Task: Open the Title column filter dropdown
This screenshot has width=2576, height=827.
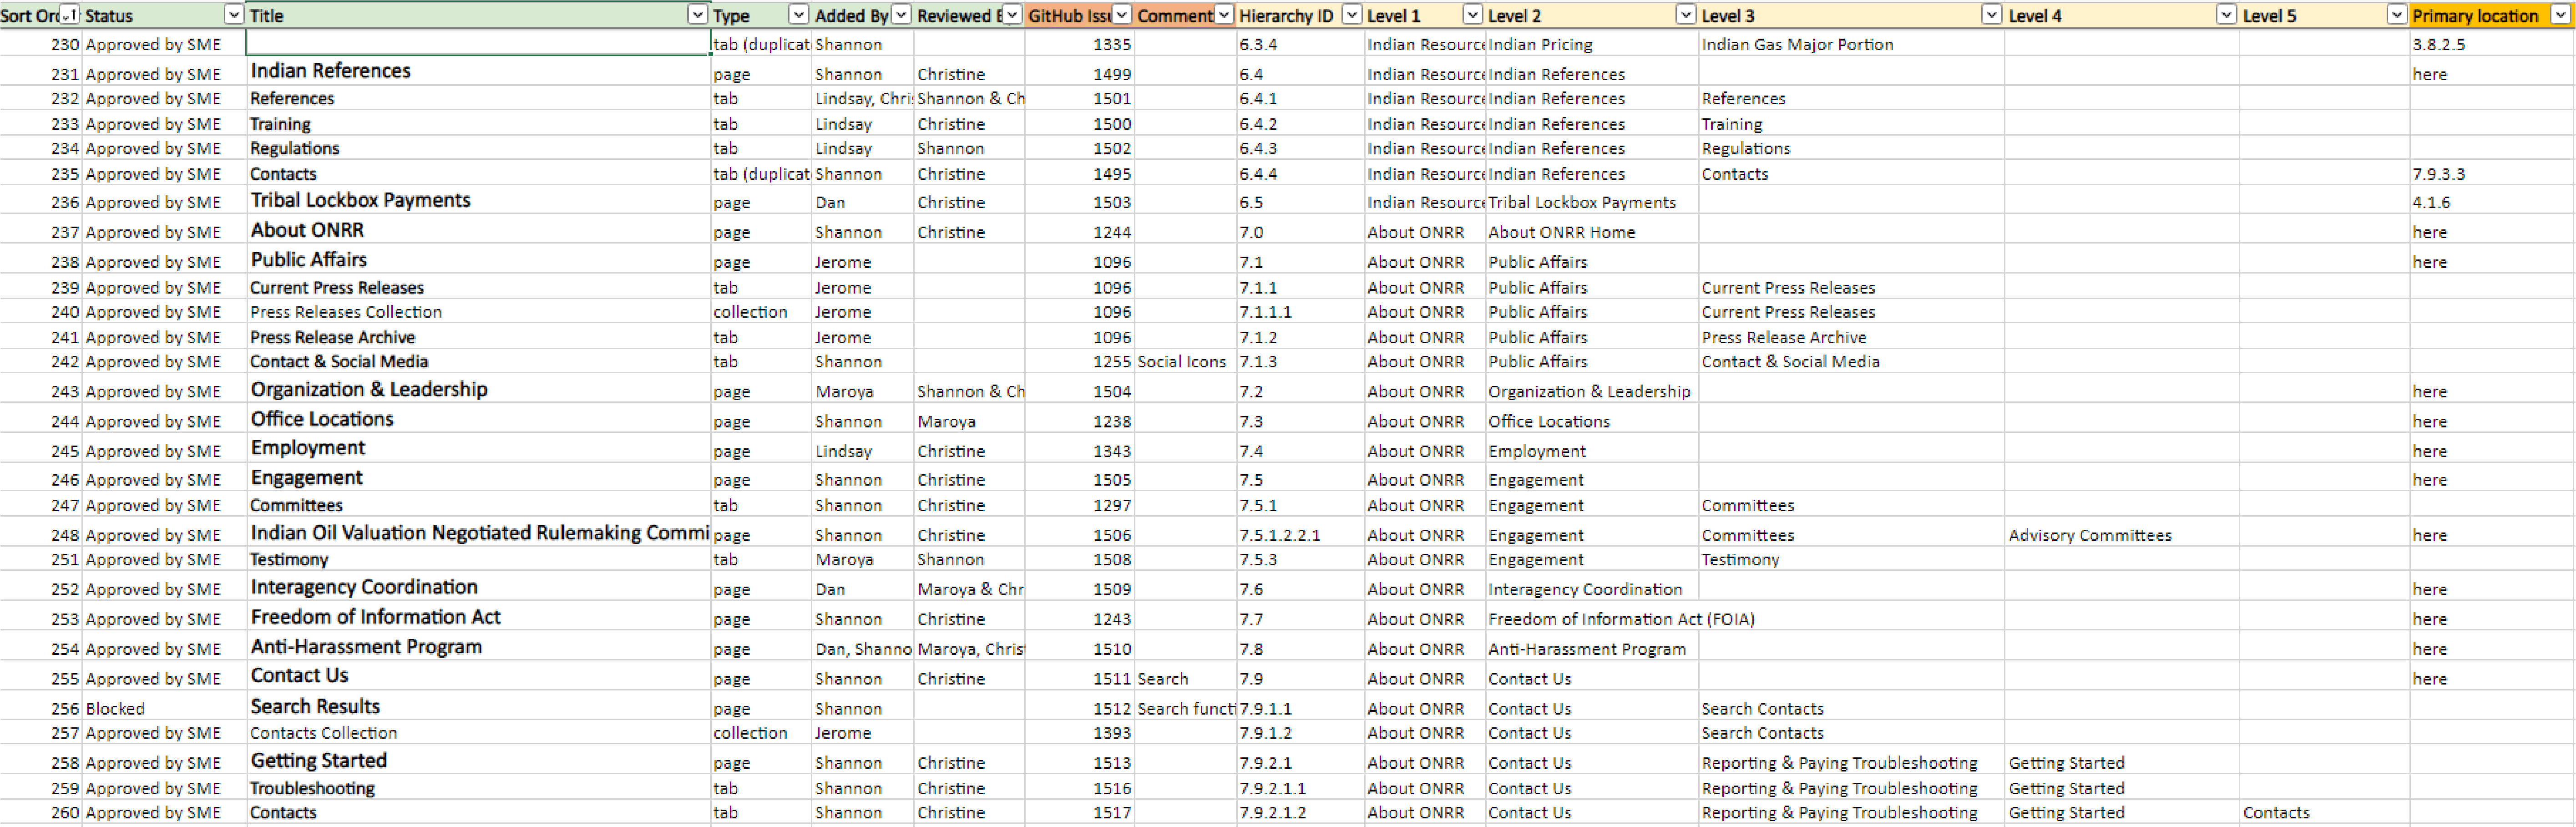Action: [x=697, y=15]
